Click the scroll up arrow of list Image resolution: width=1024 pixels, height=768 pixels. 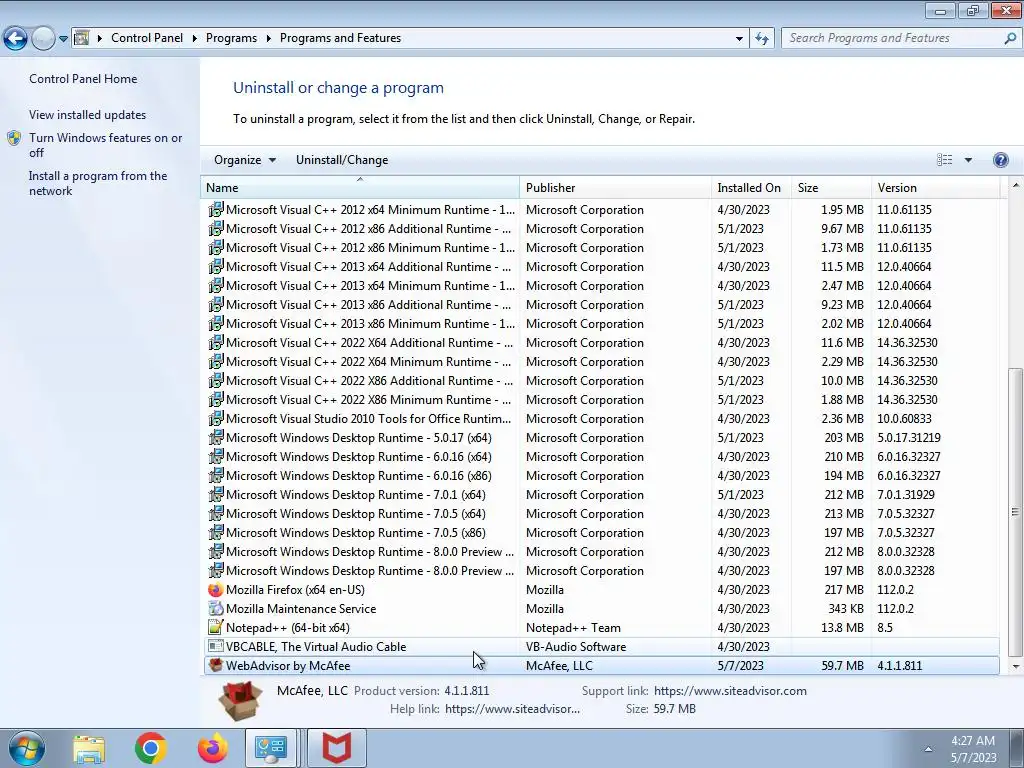click(x=1015, y=185)
